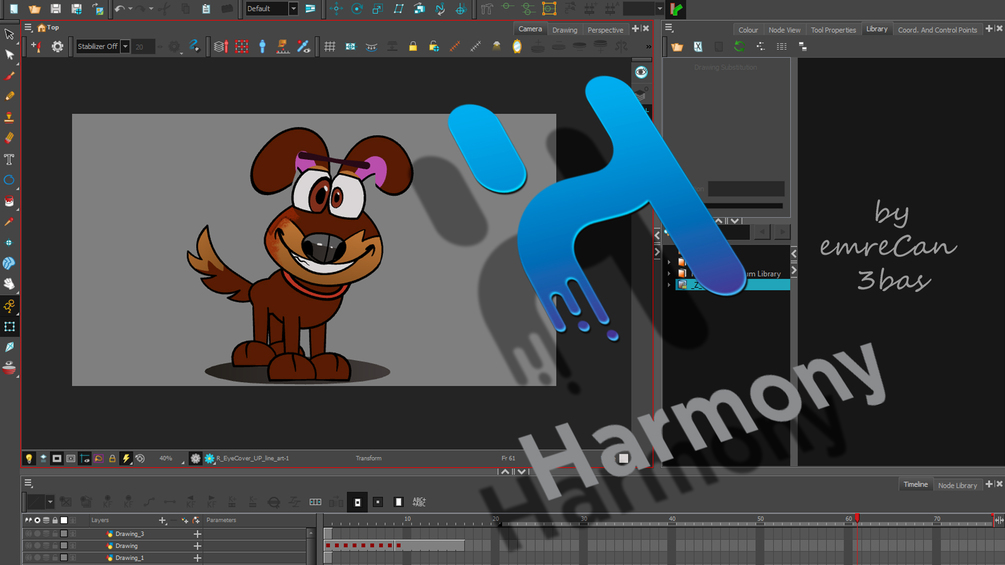Viewport: 1005px width, 565px height.
Task: Select the Text tool
Action: point(9,159)
